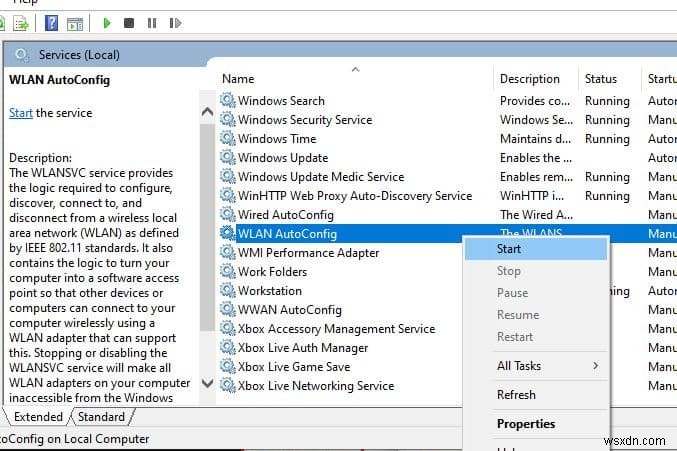The height and width of the screenshot is (451, 677).
Task: Click the gear icon beside Windows Security Service
Action: (228, 119)
